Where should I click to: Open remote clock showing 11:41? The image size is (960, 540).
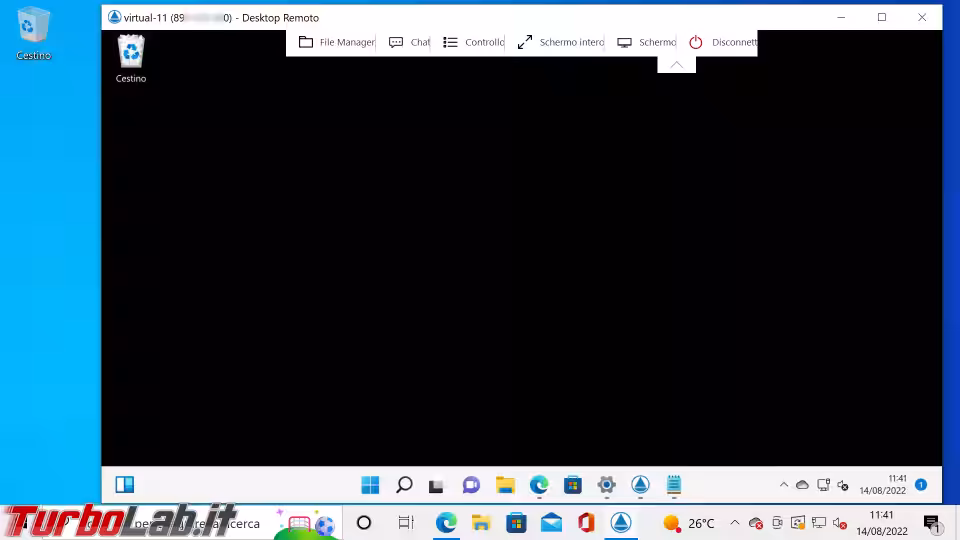click(882, 484)
